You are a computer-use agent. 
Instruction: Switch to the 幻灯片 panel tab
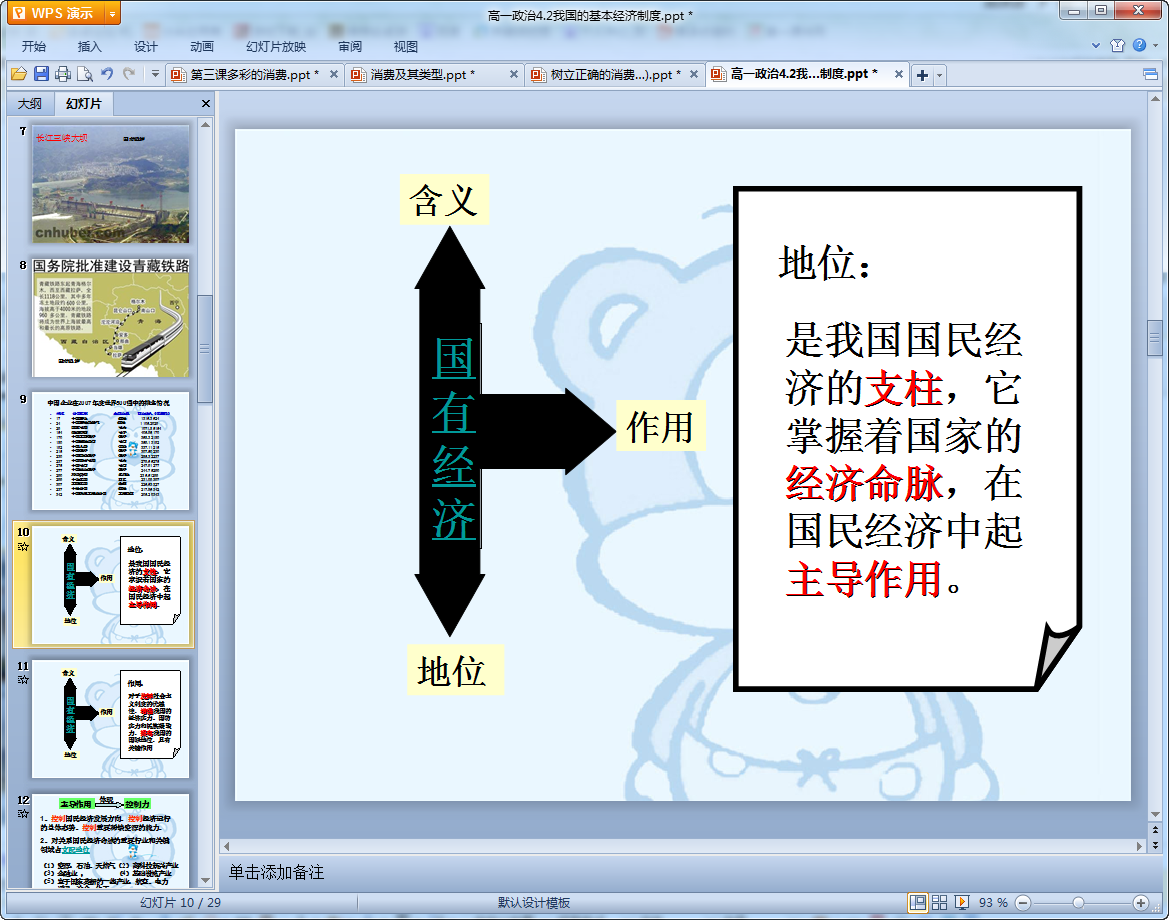tap(83, 104)
